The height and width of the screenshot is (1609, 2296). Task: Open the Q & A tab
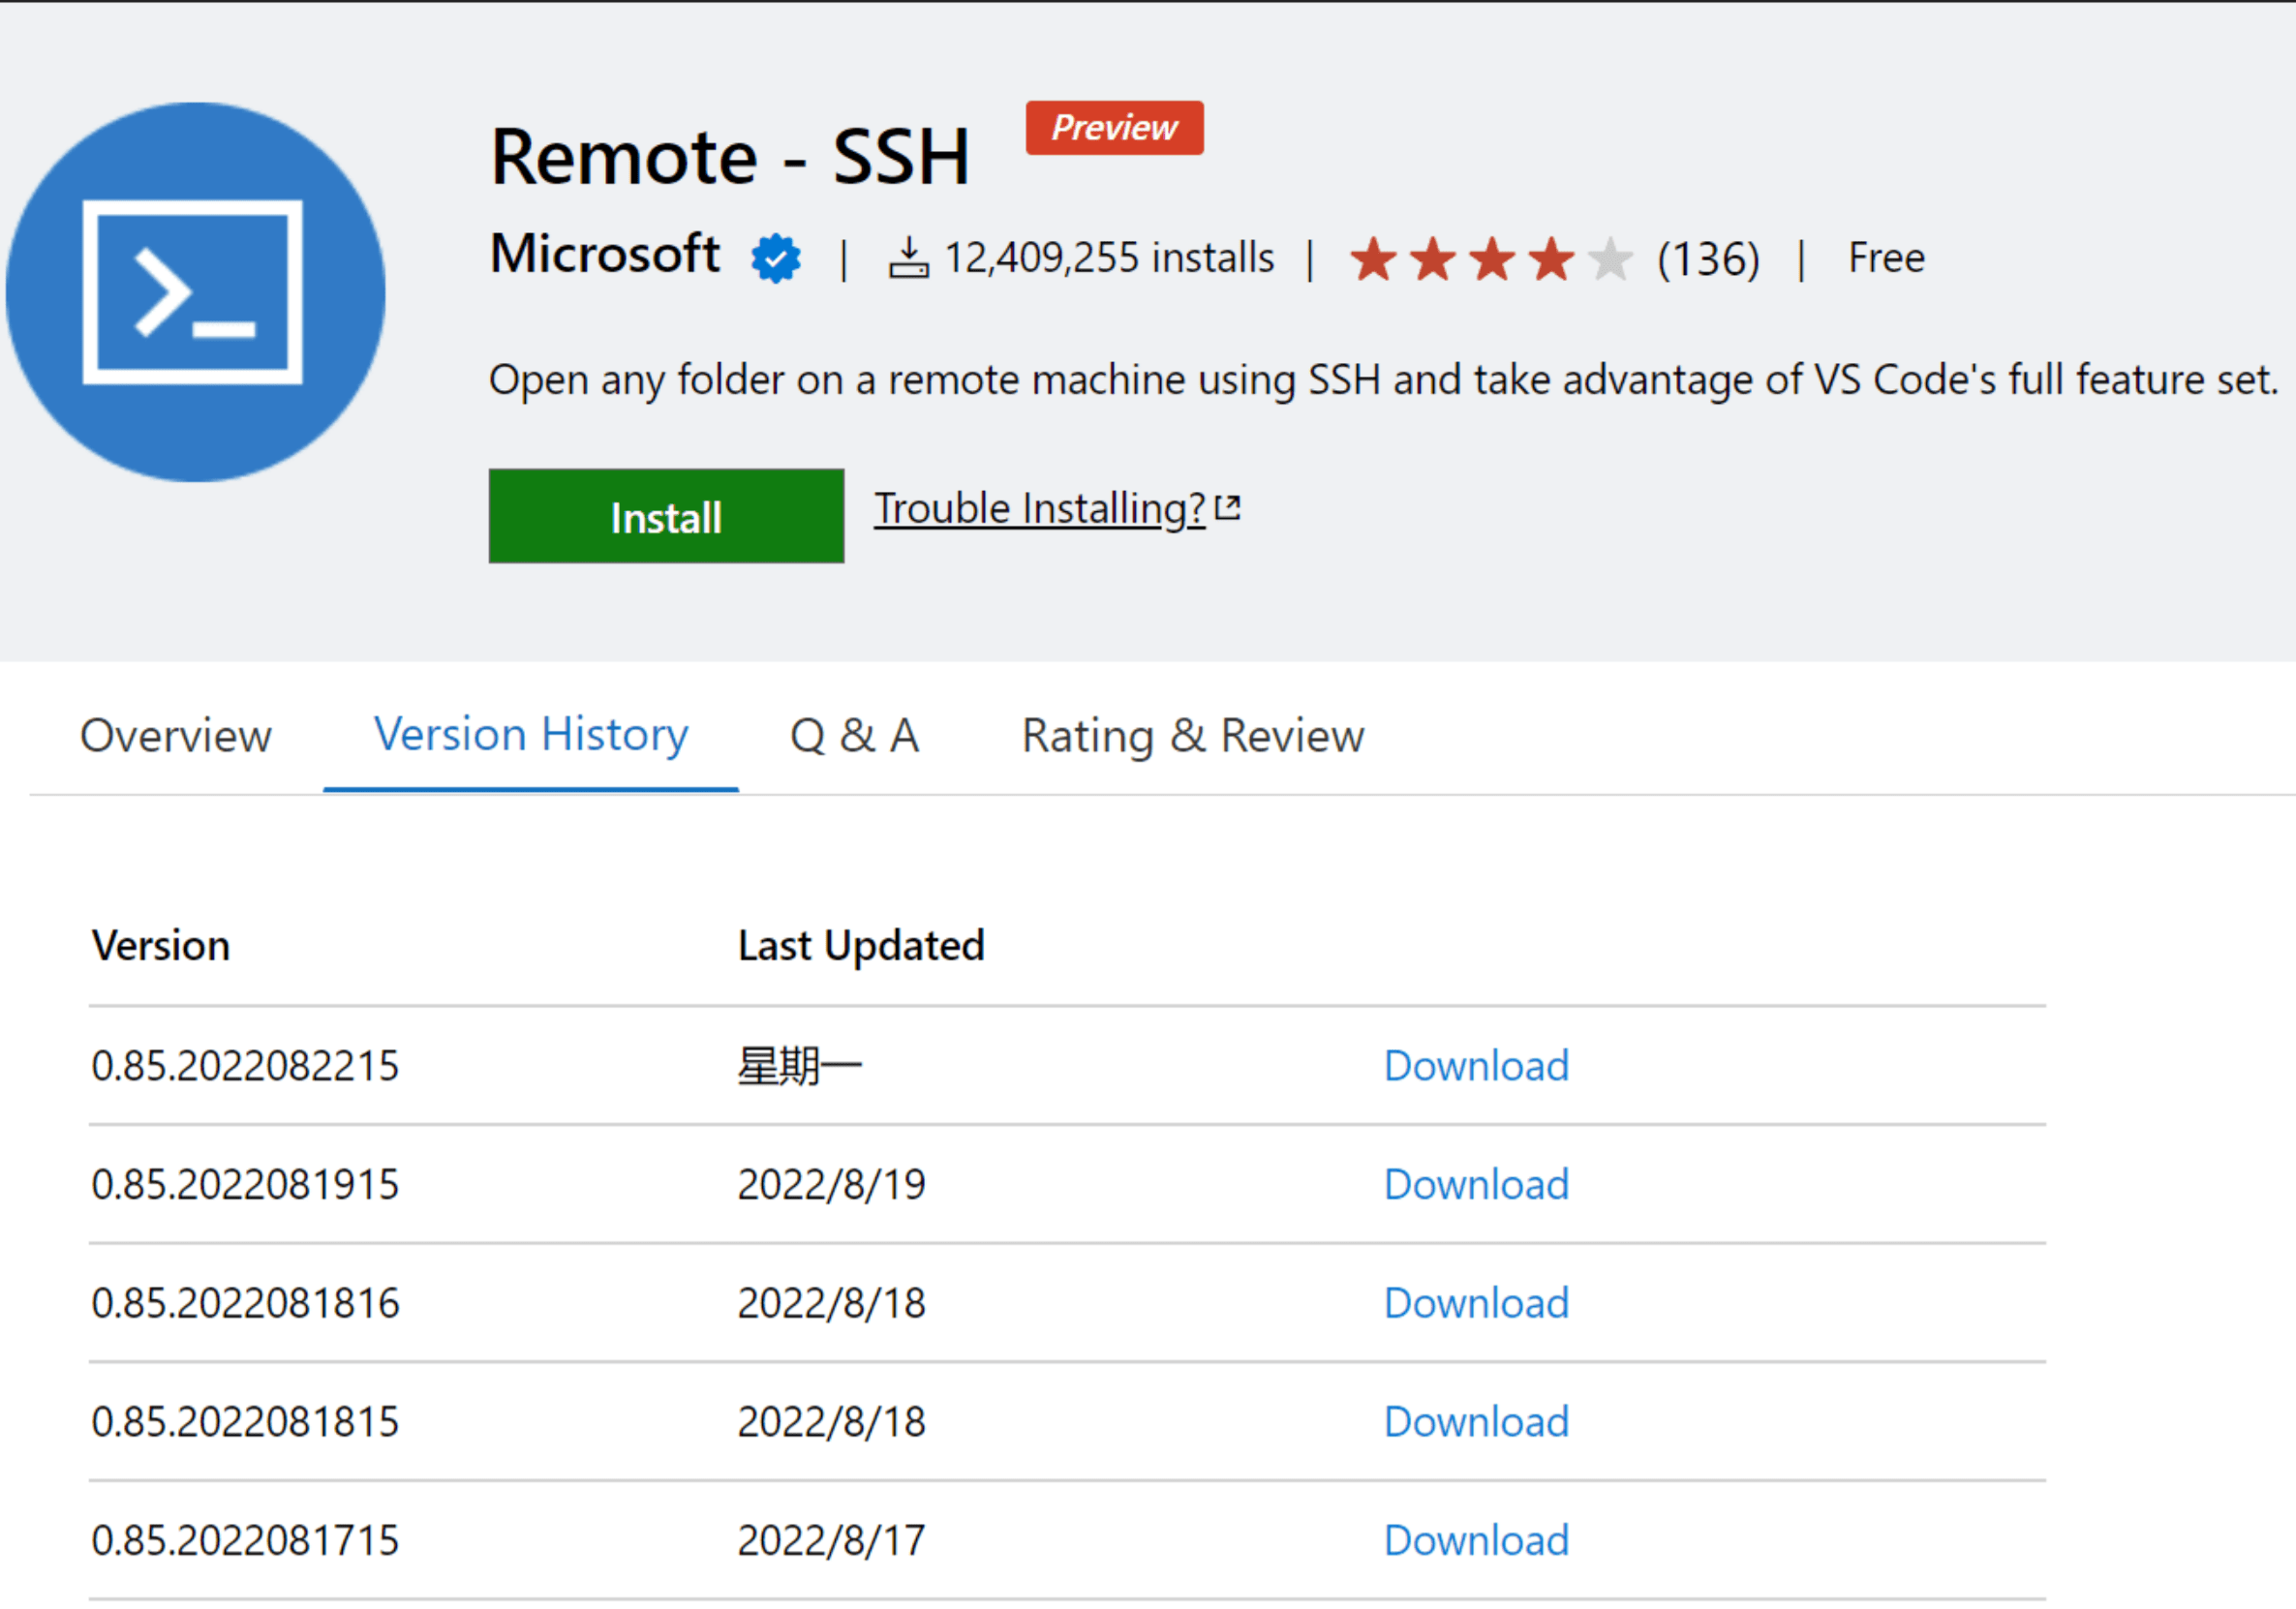pyautogui.click(x=855, y=736)
